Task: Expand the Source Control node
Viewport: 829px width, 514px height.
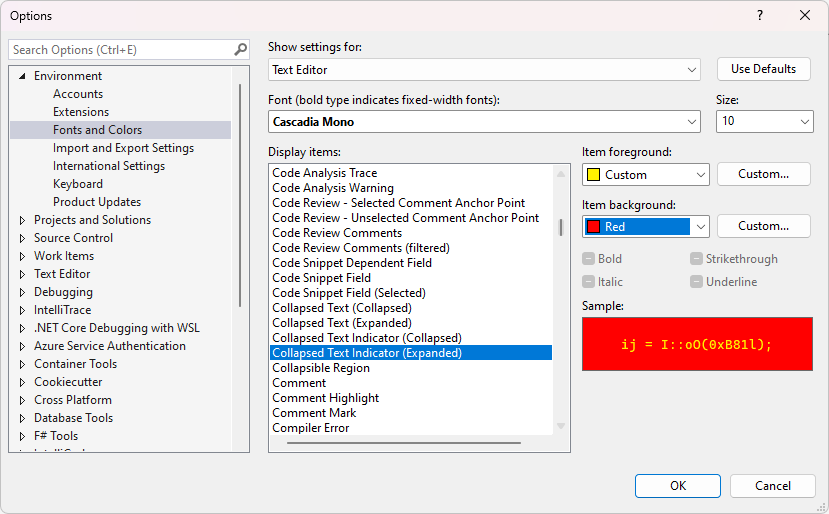Action: (22, 238)
